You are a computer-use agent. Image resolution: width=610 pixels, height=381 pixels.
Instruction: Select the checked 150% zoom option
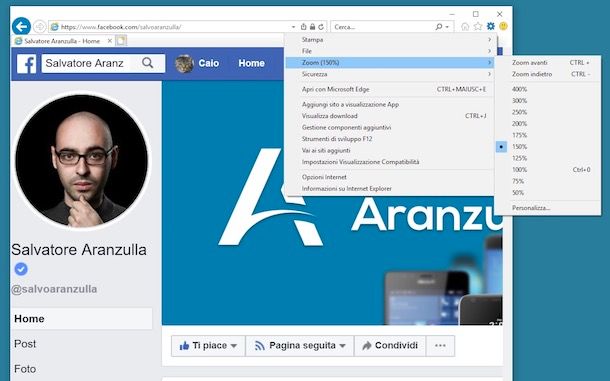(548, 147)
